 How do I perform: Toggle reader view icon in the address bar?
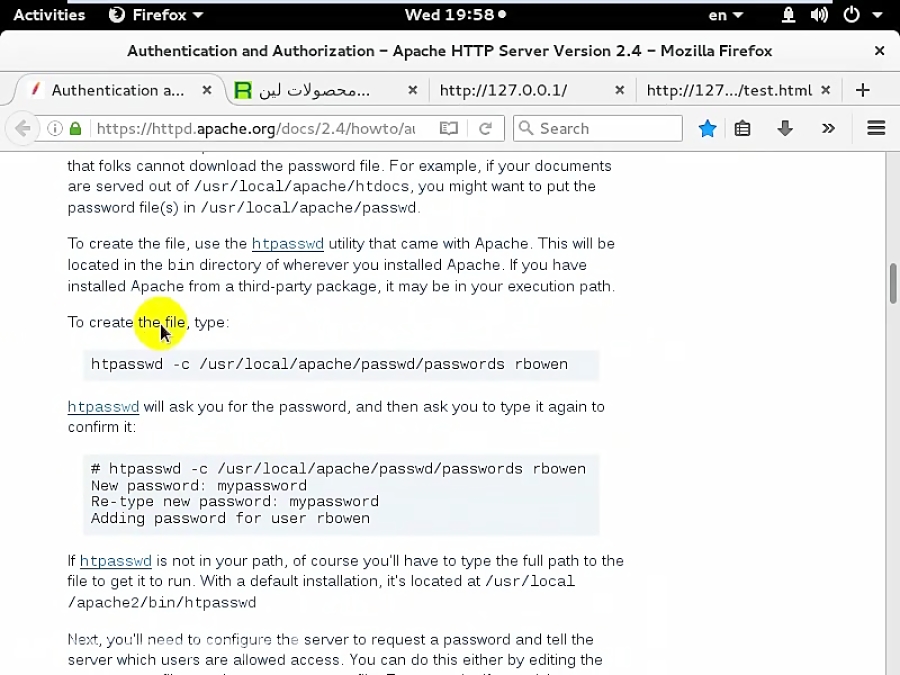[449, 128]
